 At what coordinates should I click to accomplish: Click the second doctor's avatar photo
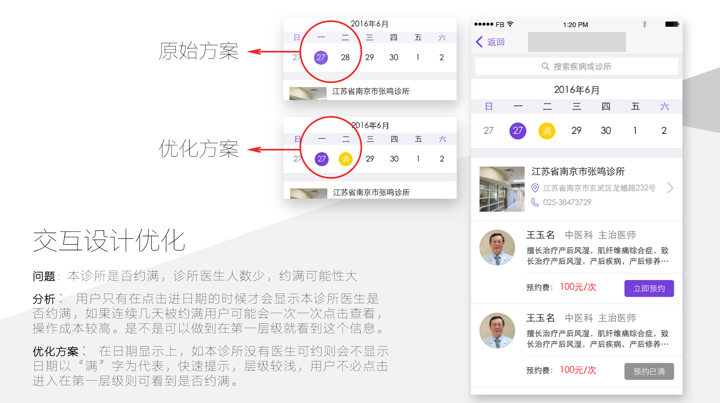pyautogui.click(x=497, y=331)
